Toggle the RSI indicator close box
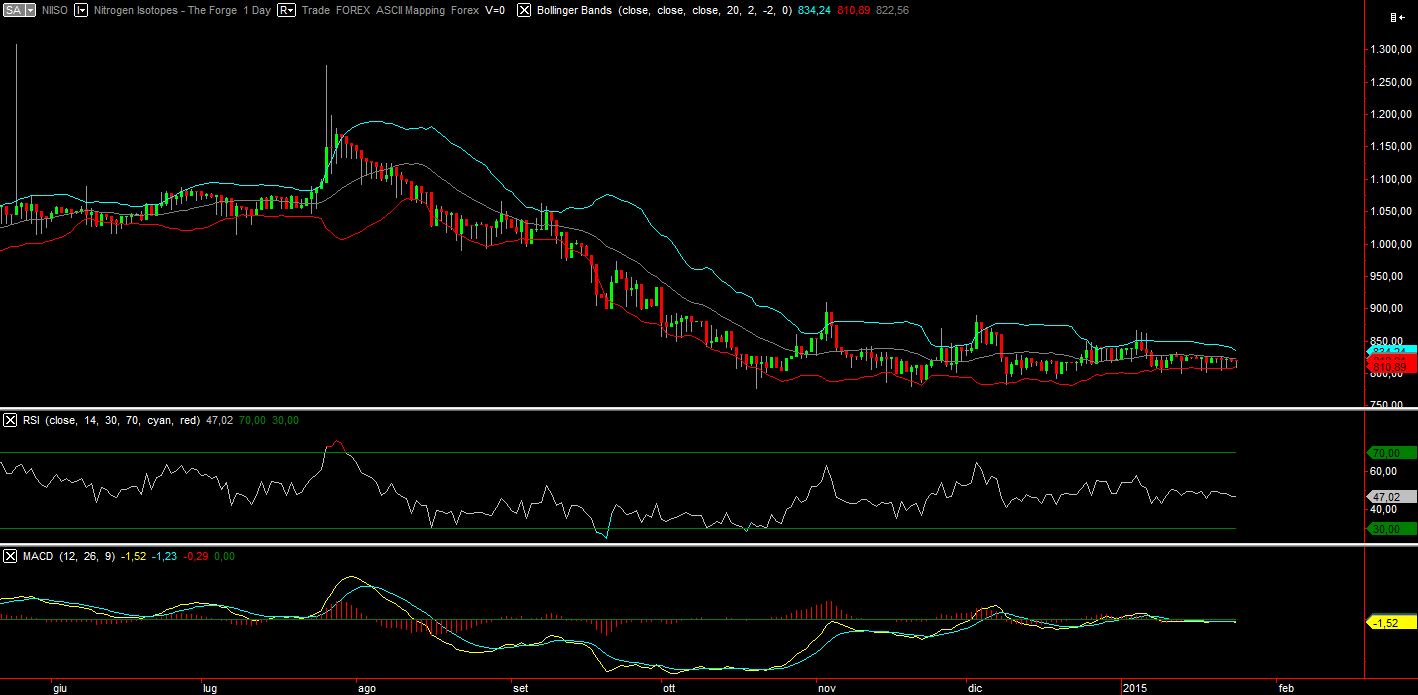The image size is (1418, 695). (x=11, y=420)
